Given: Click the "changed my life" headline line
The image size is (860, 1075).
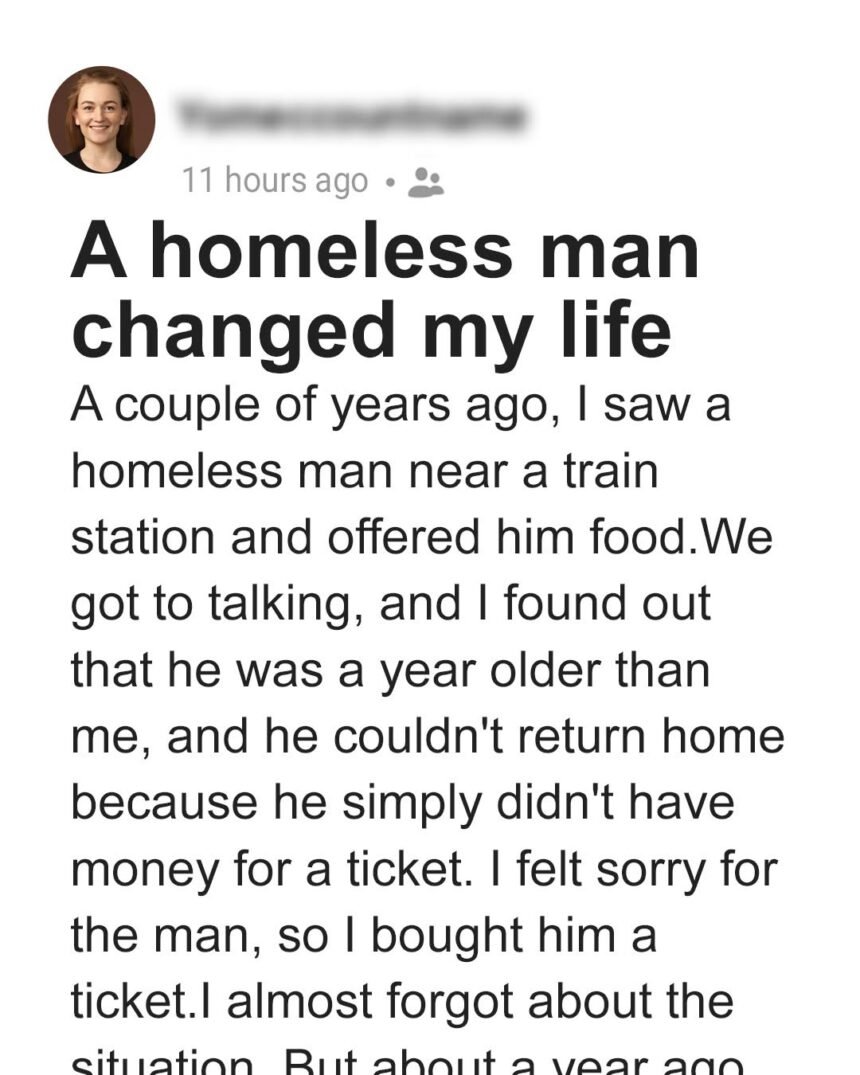Looking at the screenshot, I should coord(370,331).
